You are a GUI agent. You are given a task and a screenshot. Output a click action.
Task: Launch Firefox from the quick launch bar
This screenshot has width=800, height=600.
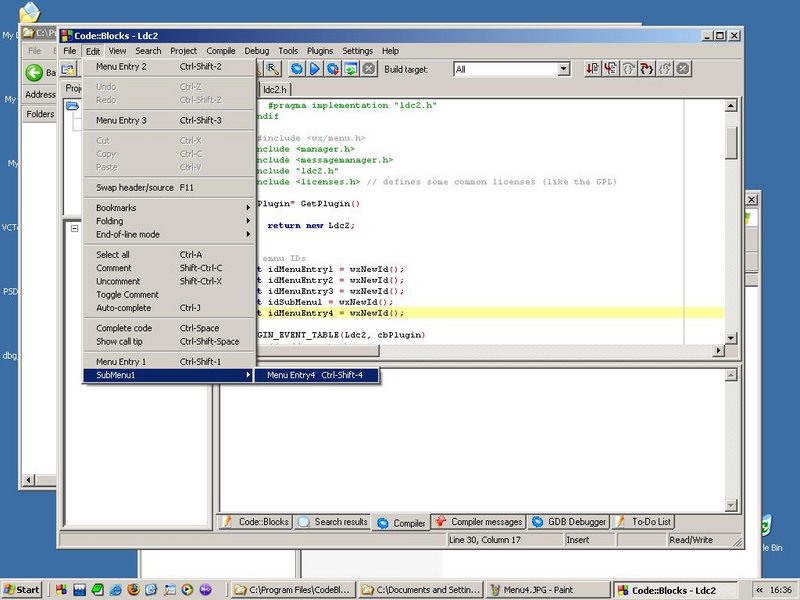pyautogui.click(x=133, y=590)
